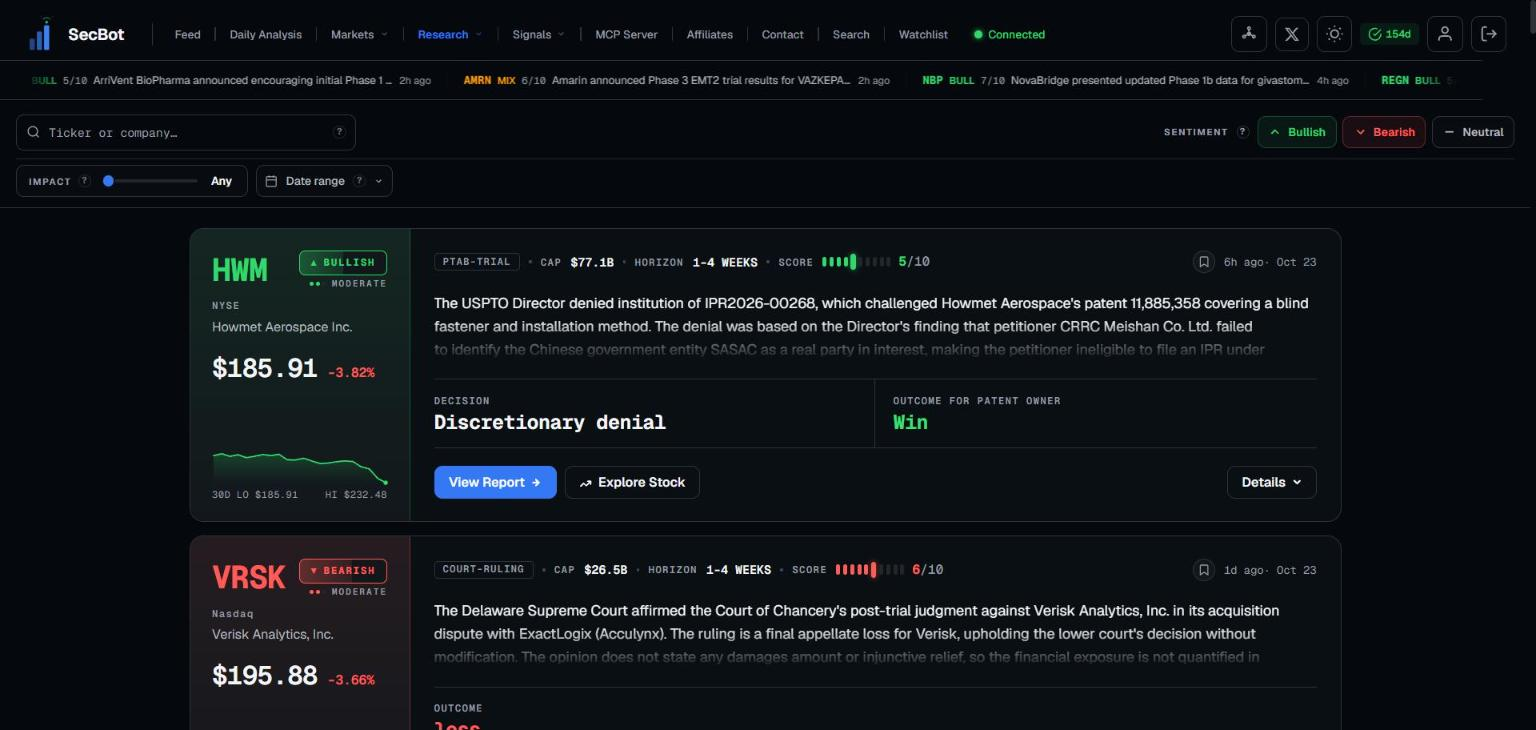Expand the Signals nav dropdown
This screenshot has height=730, width=1536.
pos(538,34)
